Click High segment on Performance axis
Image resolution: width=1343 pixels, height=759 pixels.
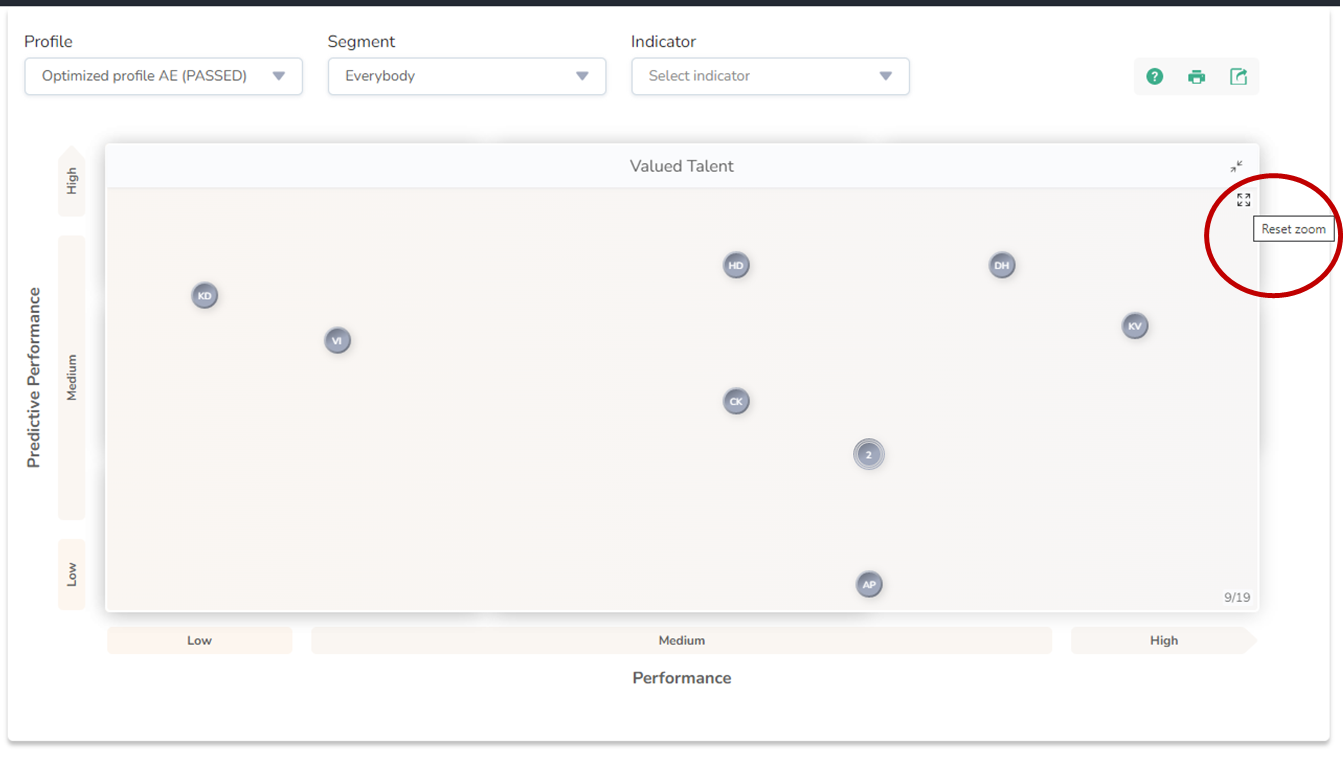point(1163,641)
